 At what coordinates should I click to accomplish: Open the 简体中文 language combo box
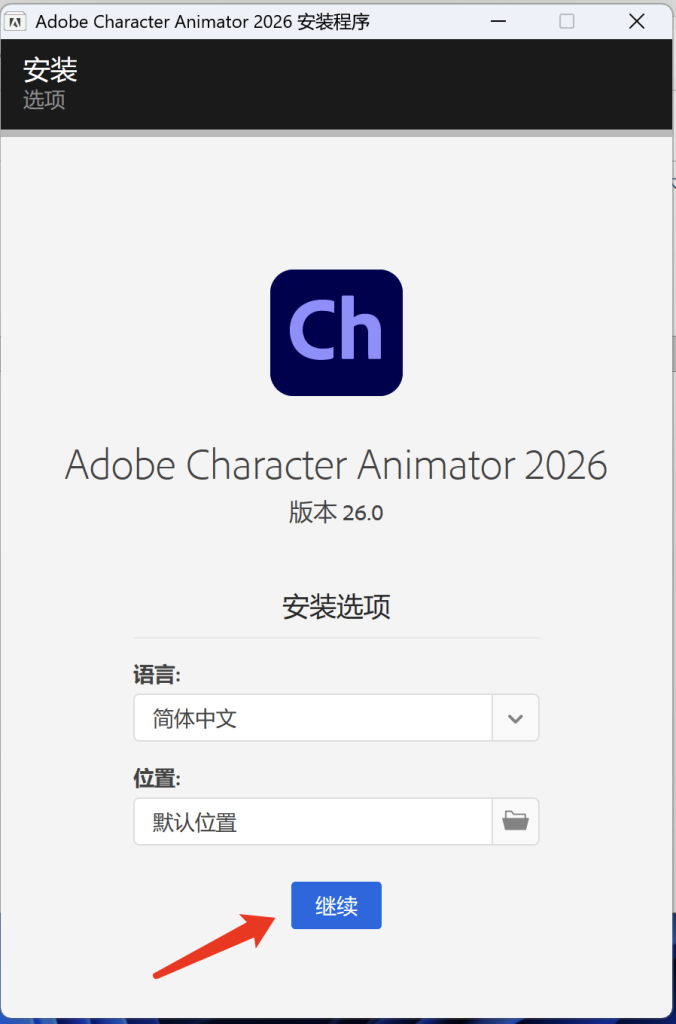pyautogui.click(x=313, y=718)
